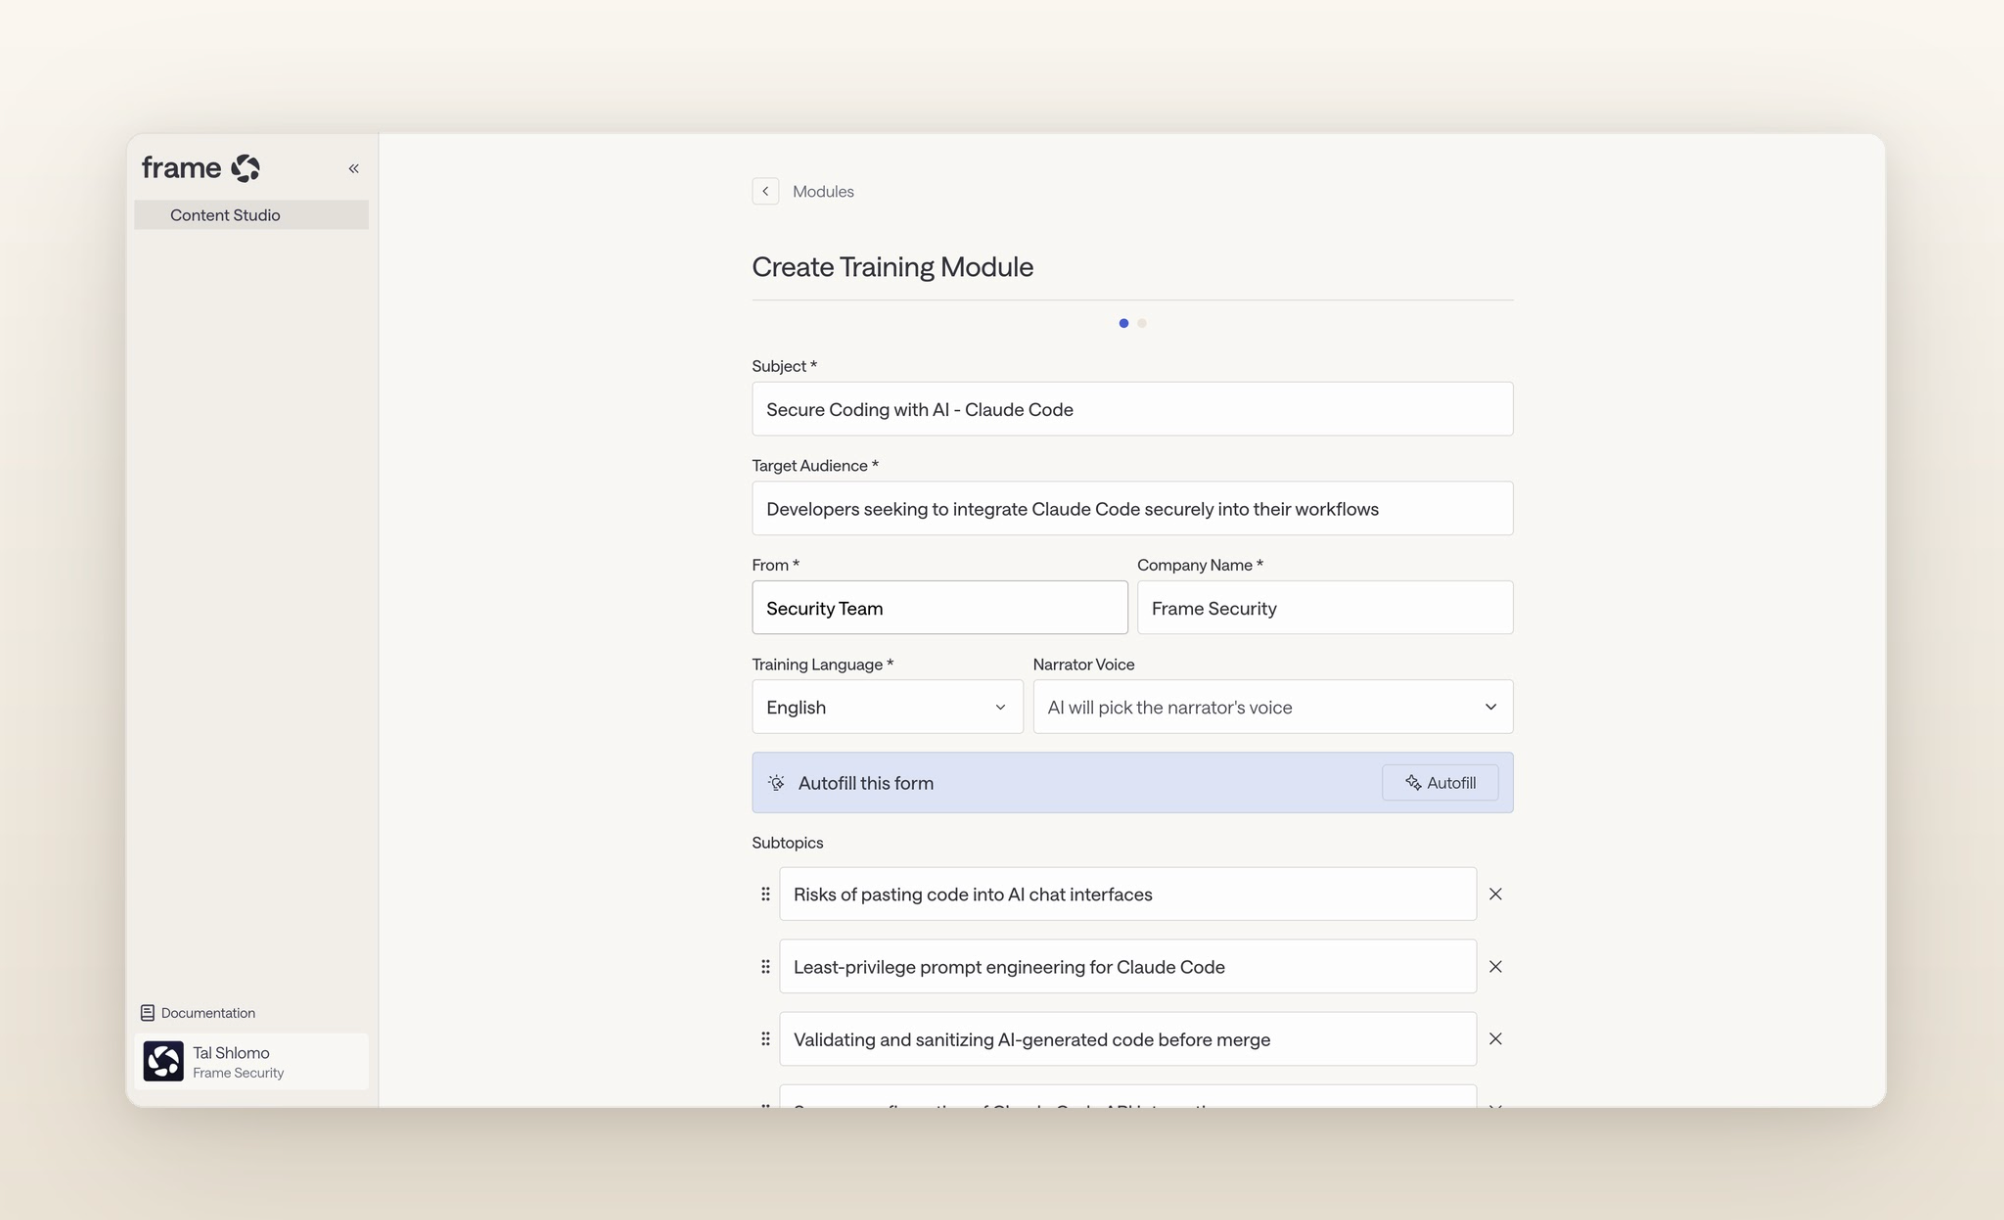Open the Training Language dropdown
Viewport: 2004px width, 1220px height.
click(x=887, y=707)
